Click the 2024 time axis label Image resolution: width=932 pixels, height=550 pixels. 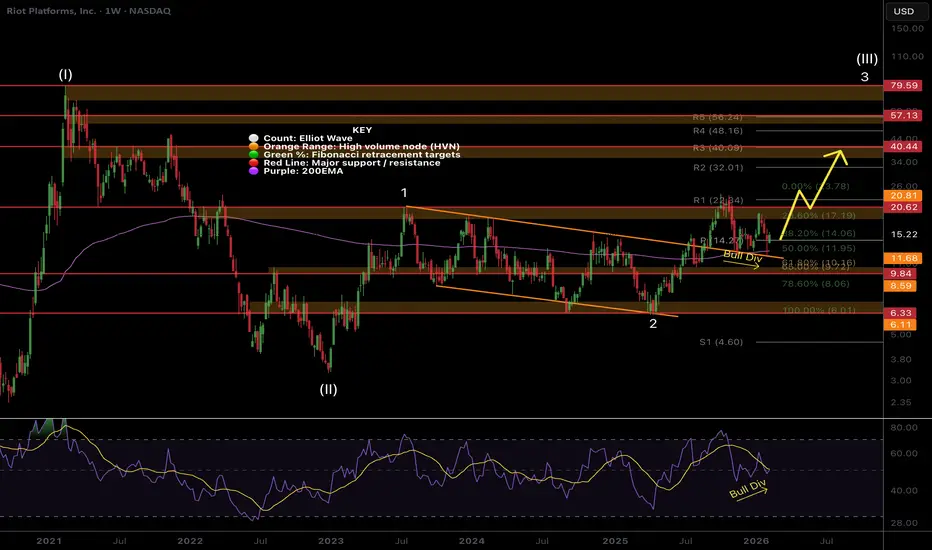click(x=471, y=541)
